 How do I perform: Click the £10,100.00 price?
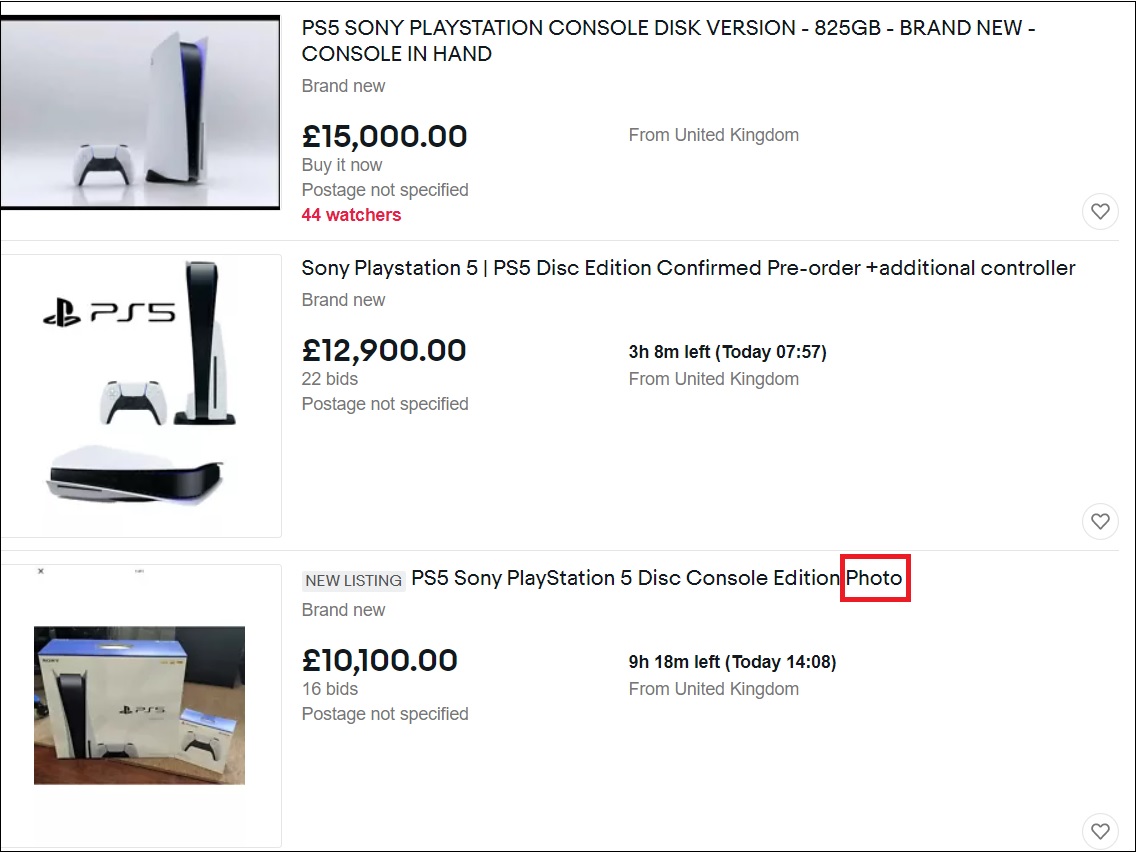380,660
